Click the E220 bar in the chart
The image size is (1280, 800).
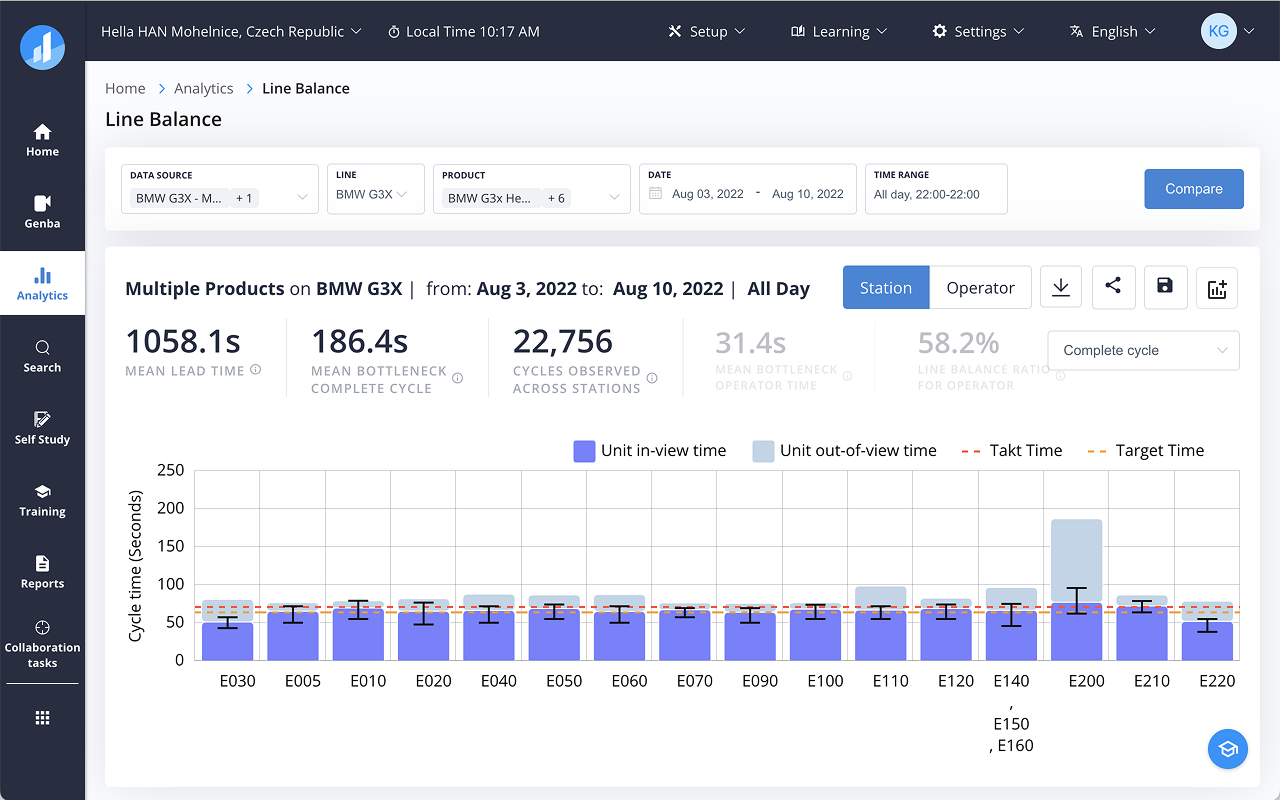pyautogui.click(x=1207, y=631)
